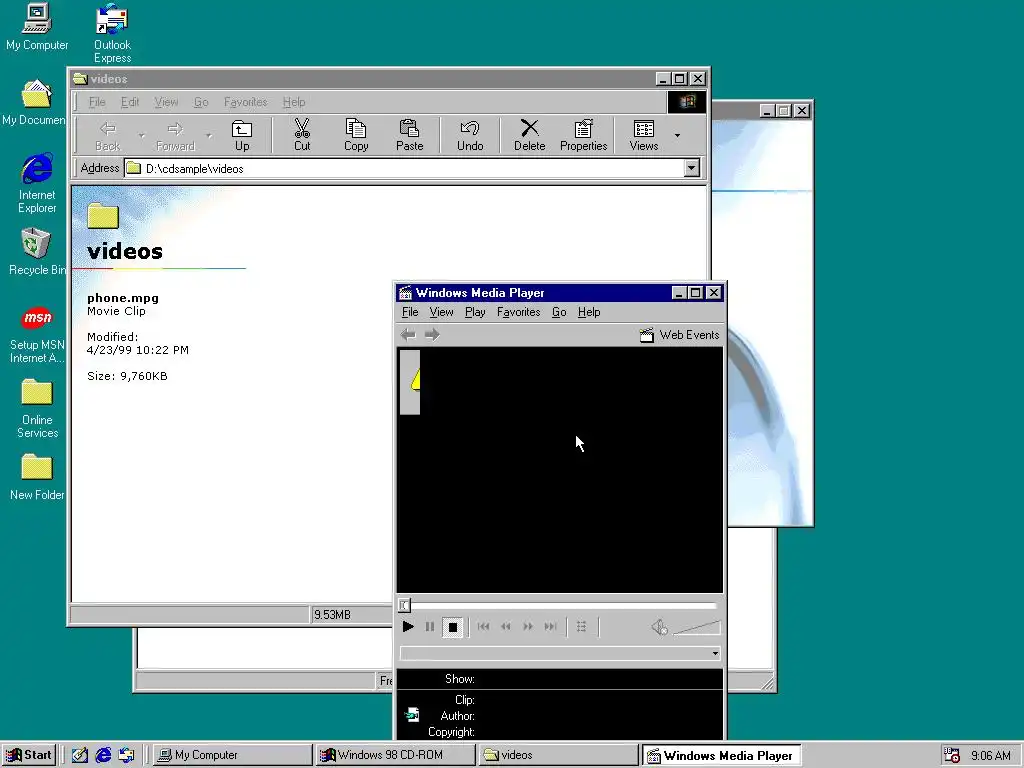
Task: Expand the Address bar dropdown
Action: (x=692, y=168)
